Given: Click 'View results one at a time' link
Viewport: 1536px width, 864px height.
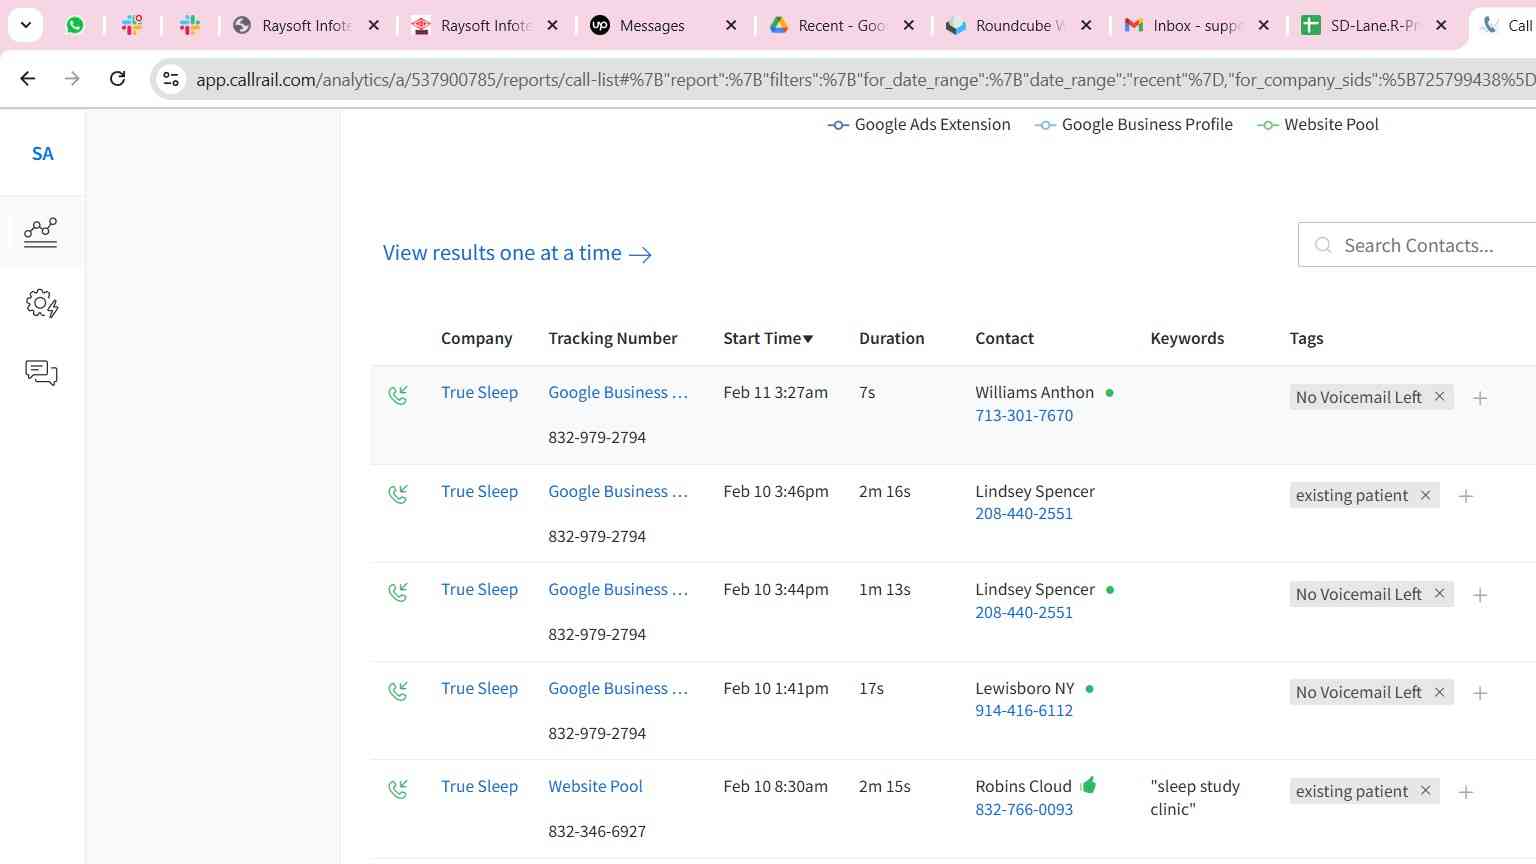Looking at the screenshot, I should point(517,254).
